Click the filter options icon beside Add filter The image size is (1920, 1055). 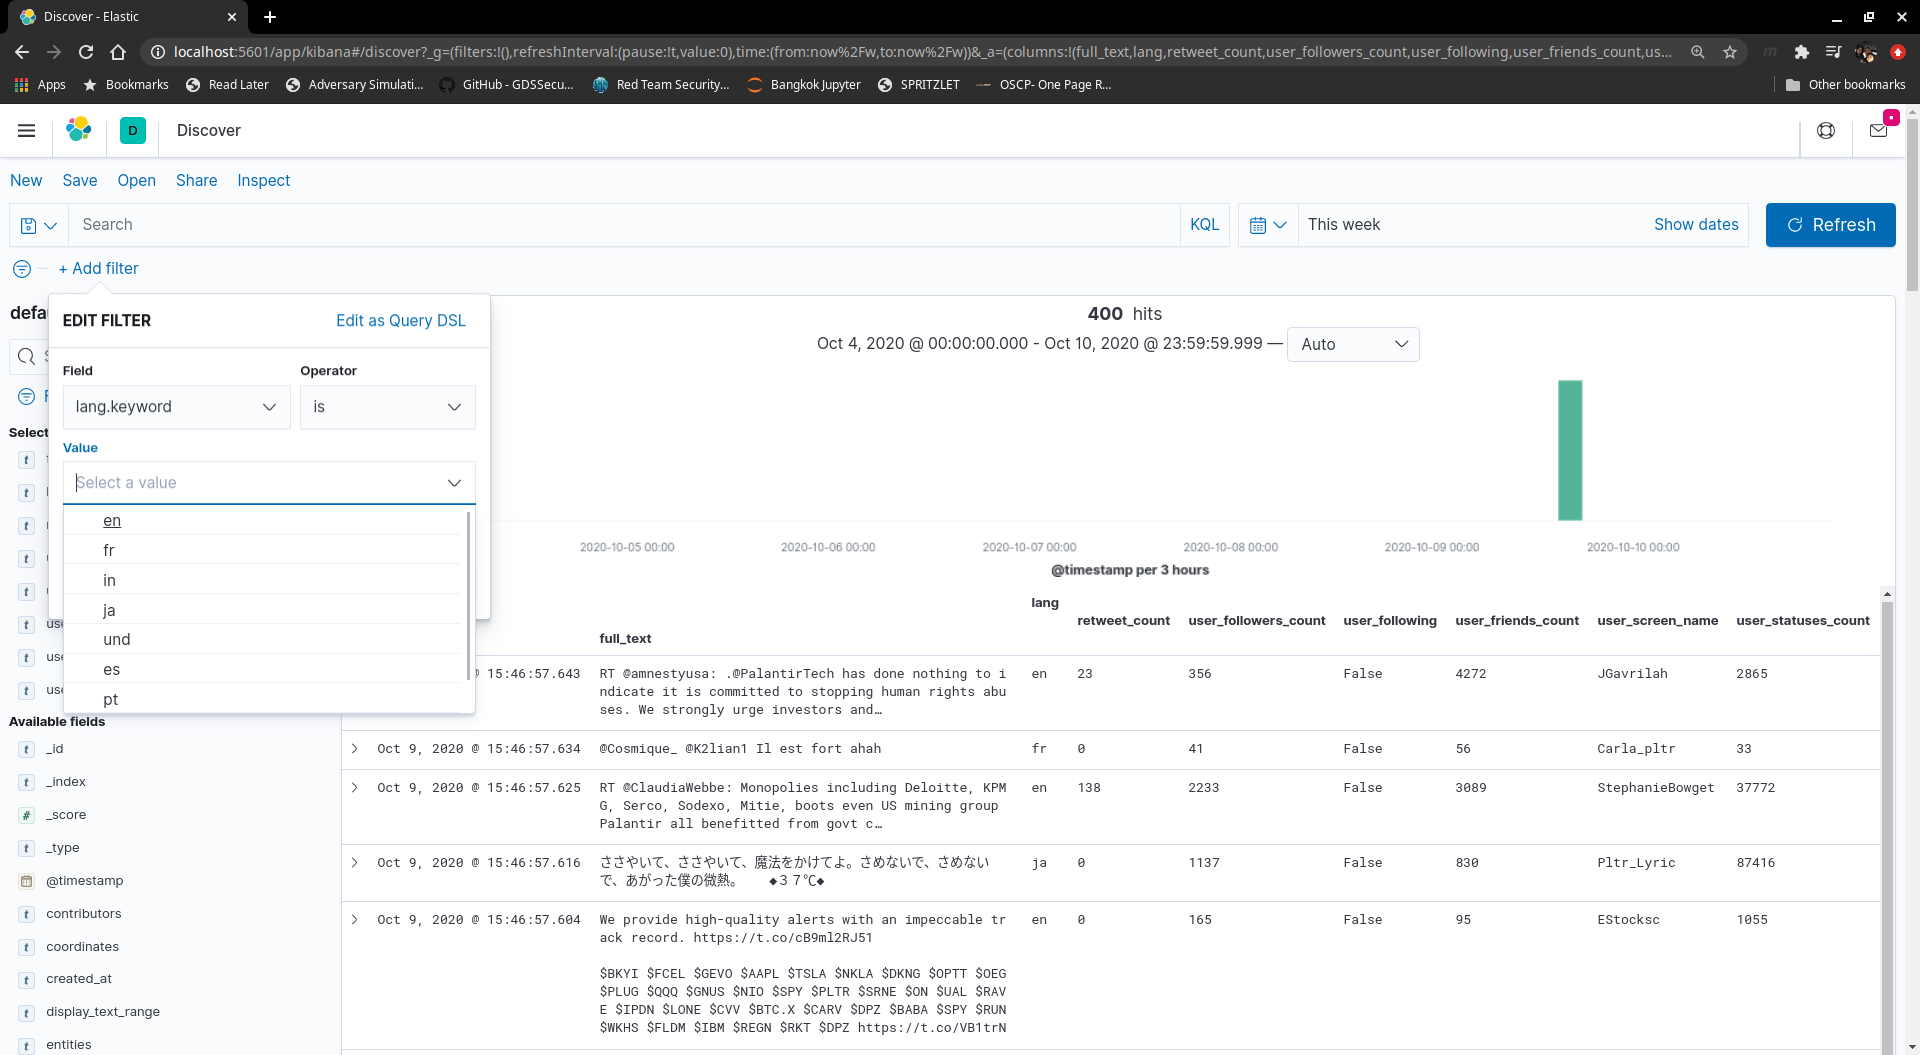pyautogui.click(x=22, y=269)
